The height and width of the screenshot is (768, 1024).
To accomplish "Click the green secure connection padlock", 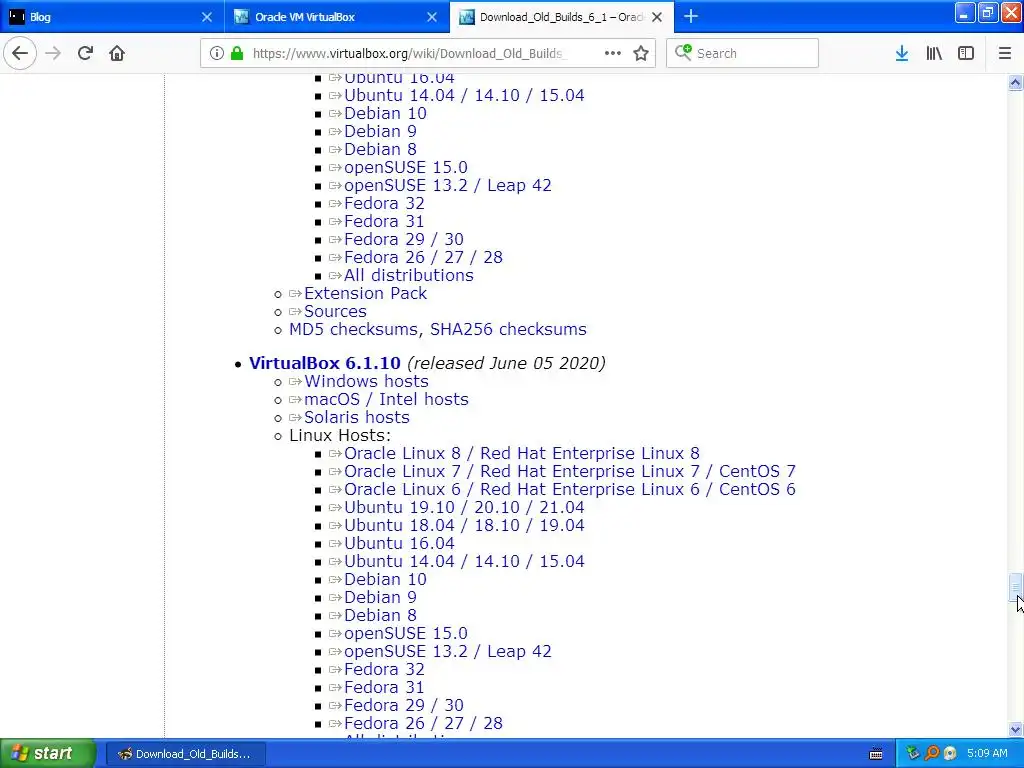I will 237,53.
